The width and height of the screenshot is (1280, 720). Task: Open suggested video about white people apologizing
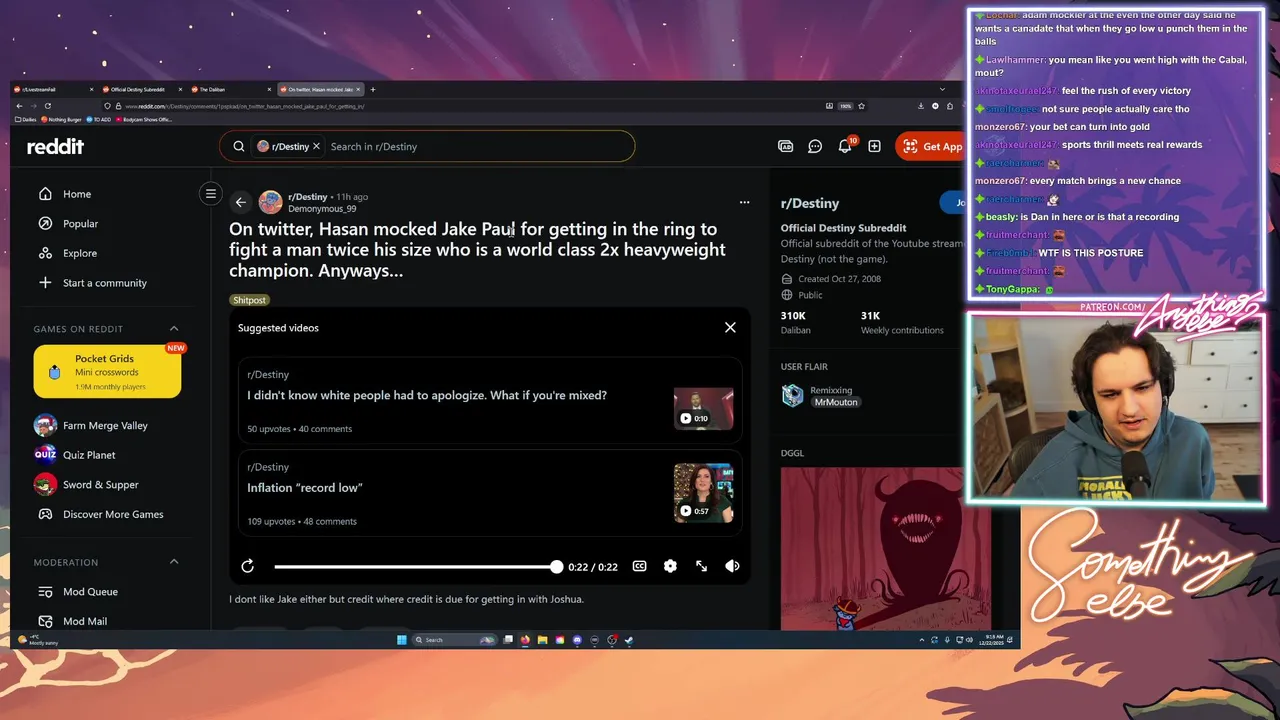(427, 395)
